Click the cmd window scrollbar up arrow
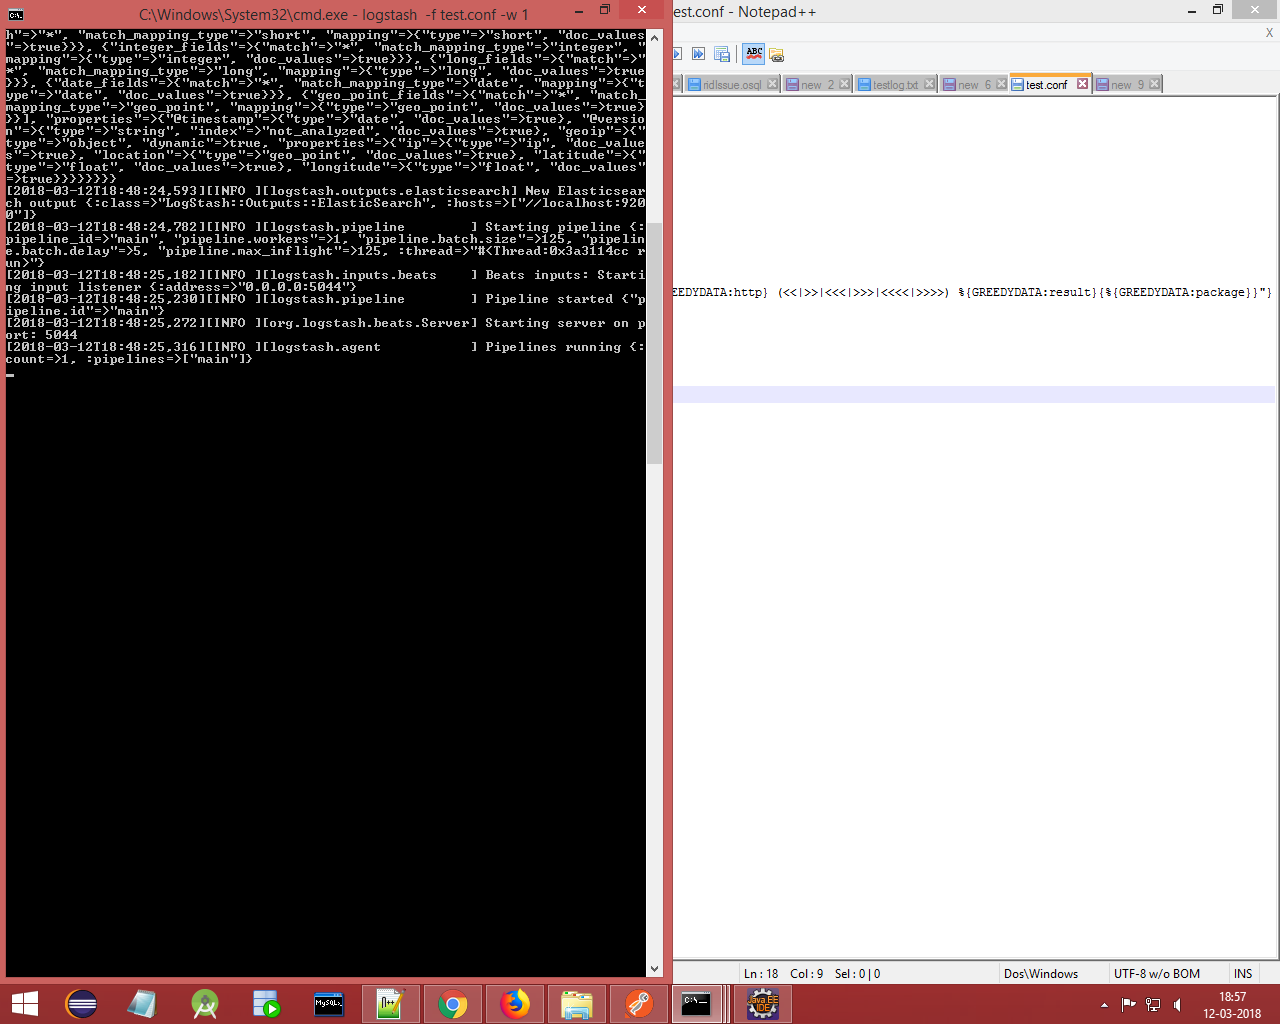1280x1024 pixels. click(655, 38)
